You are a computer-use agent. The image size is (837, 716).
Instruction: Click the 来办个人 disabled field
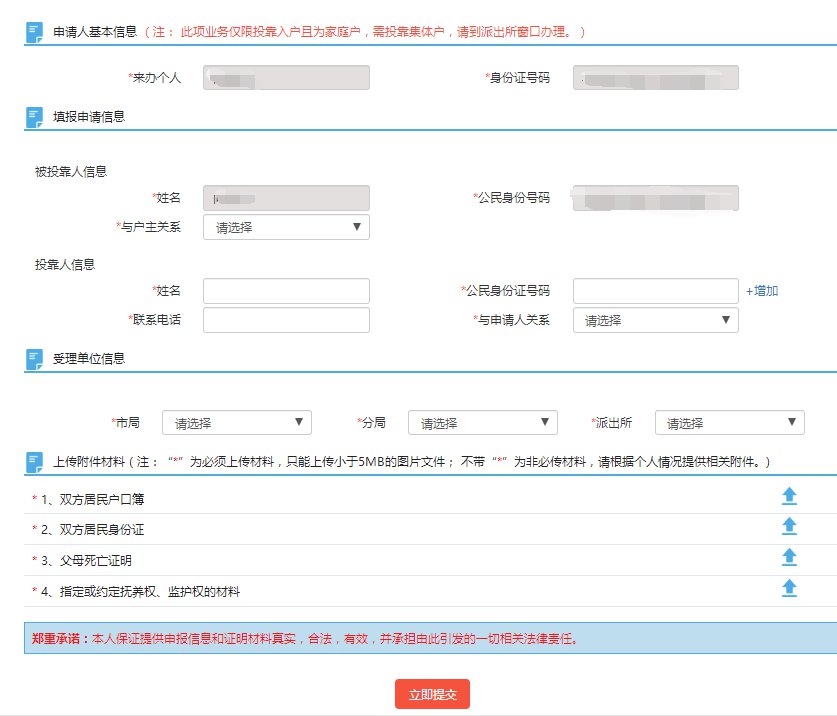coord(286,78)
